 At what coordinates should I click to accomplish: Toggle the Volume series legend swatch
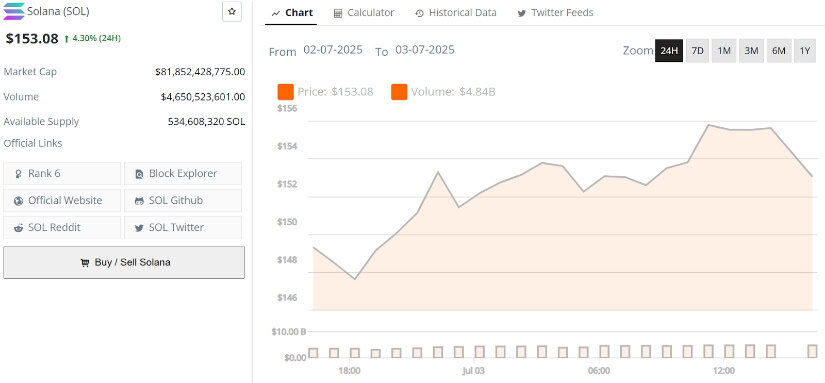399,92
